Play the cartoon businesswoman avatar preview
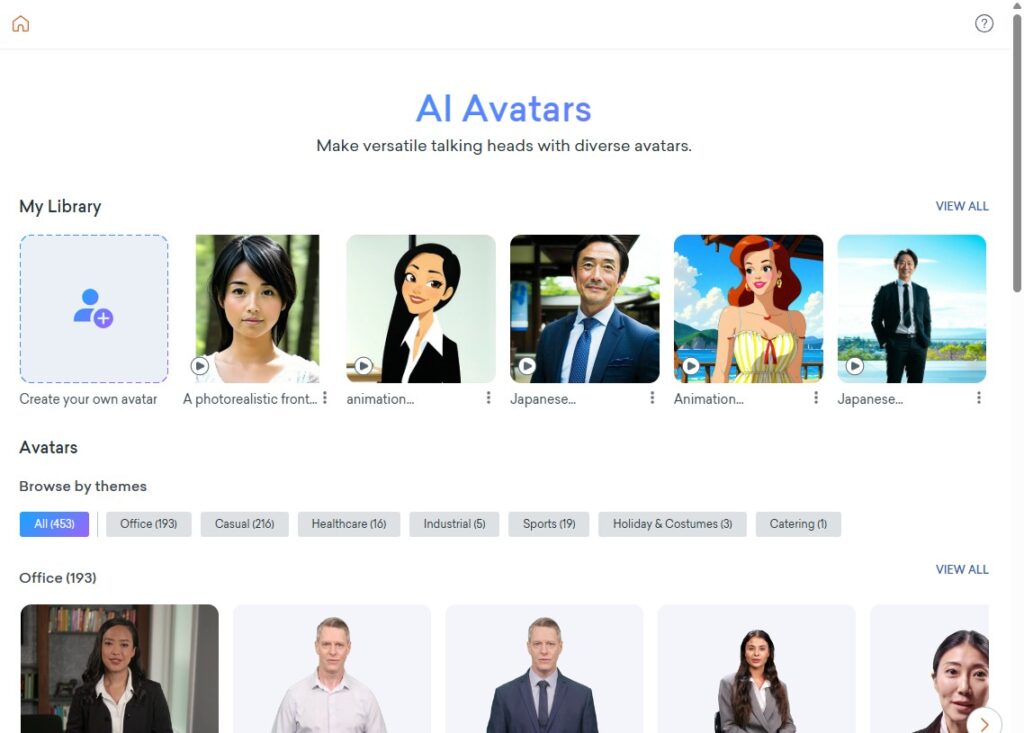This screenshot has height=733, width=1024. click(364, 366)
